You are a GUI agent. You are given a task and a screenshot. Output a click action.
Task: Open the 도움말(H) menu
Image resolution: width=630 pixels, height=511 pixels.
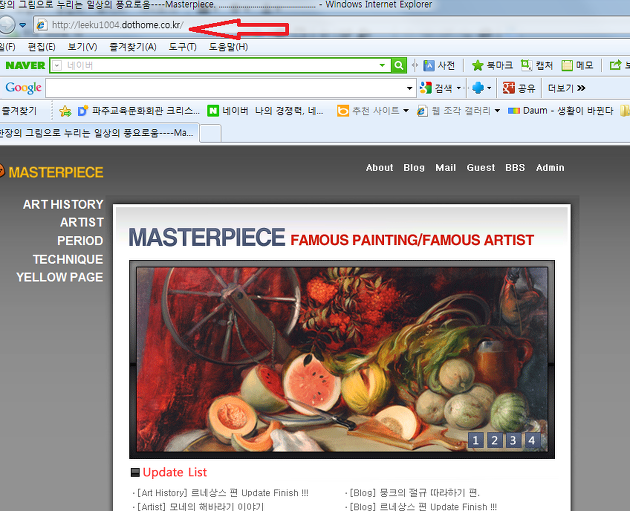pyautogui.click(x=228, y=47)
